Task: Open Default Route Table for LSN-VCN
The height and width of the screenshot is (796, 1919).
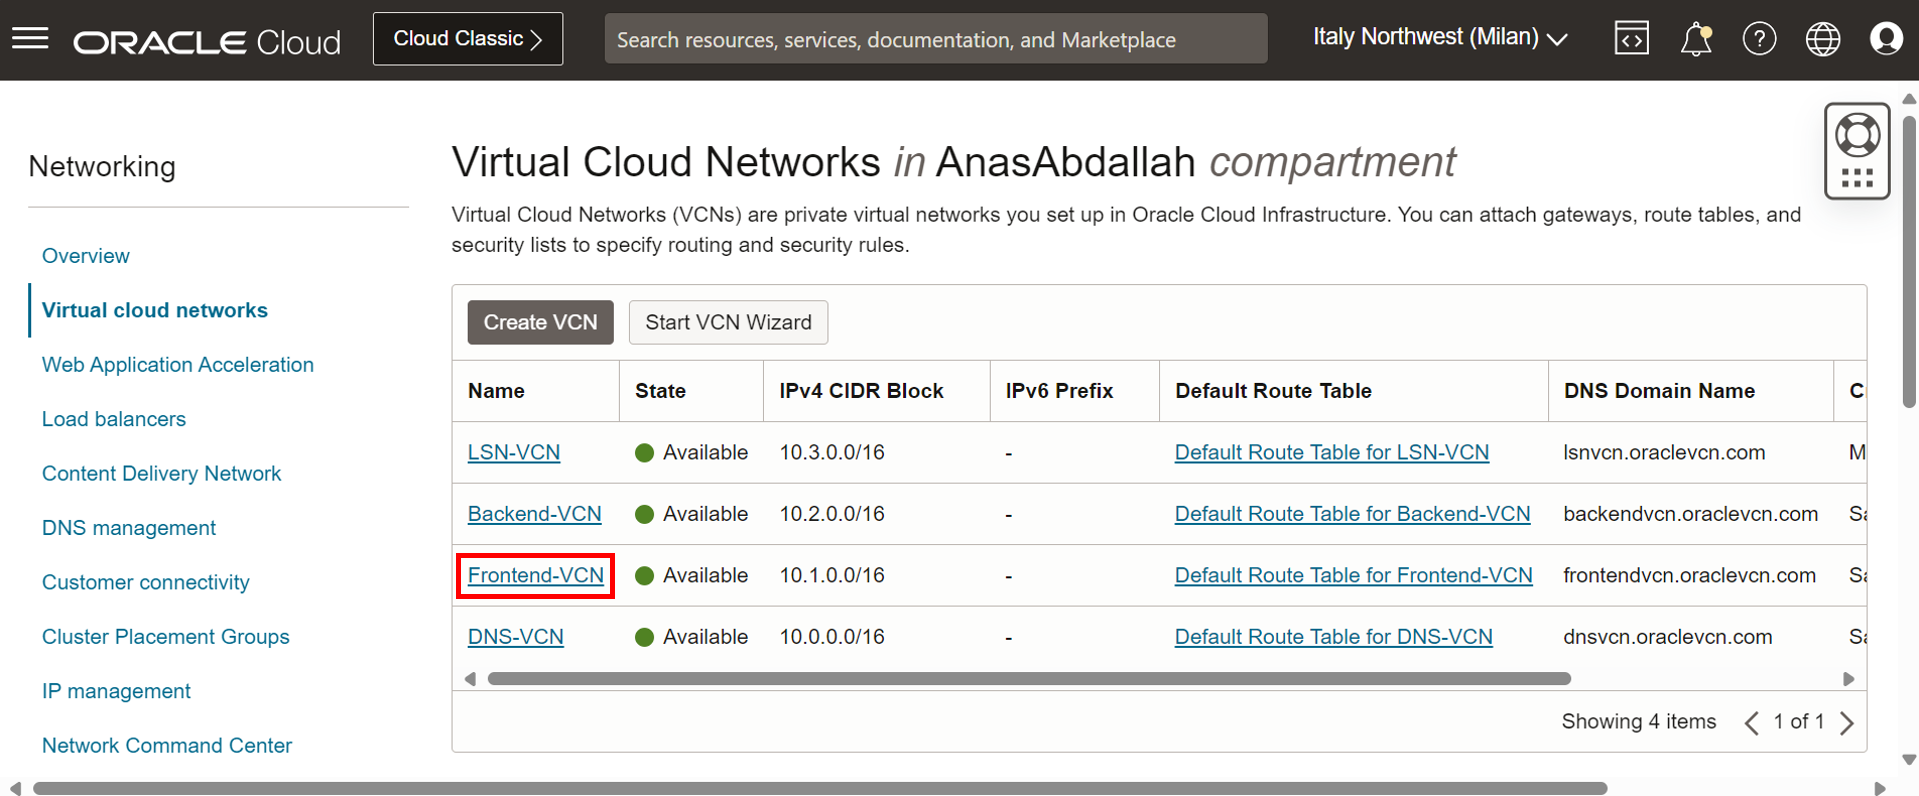Action: click(x=1332, y=452)
